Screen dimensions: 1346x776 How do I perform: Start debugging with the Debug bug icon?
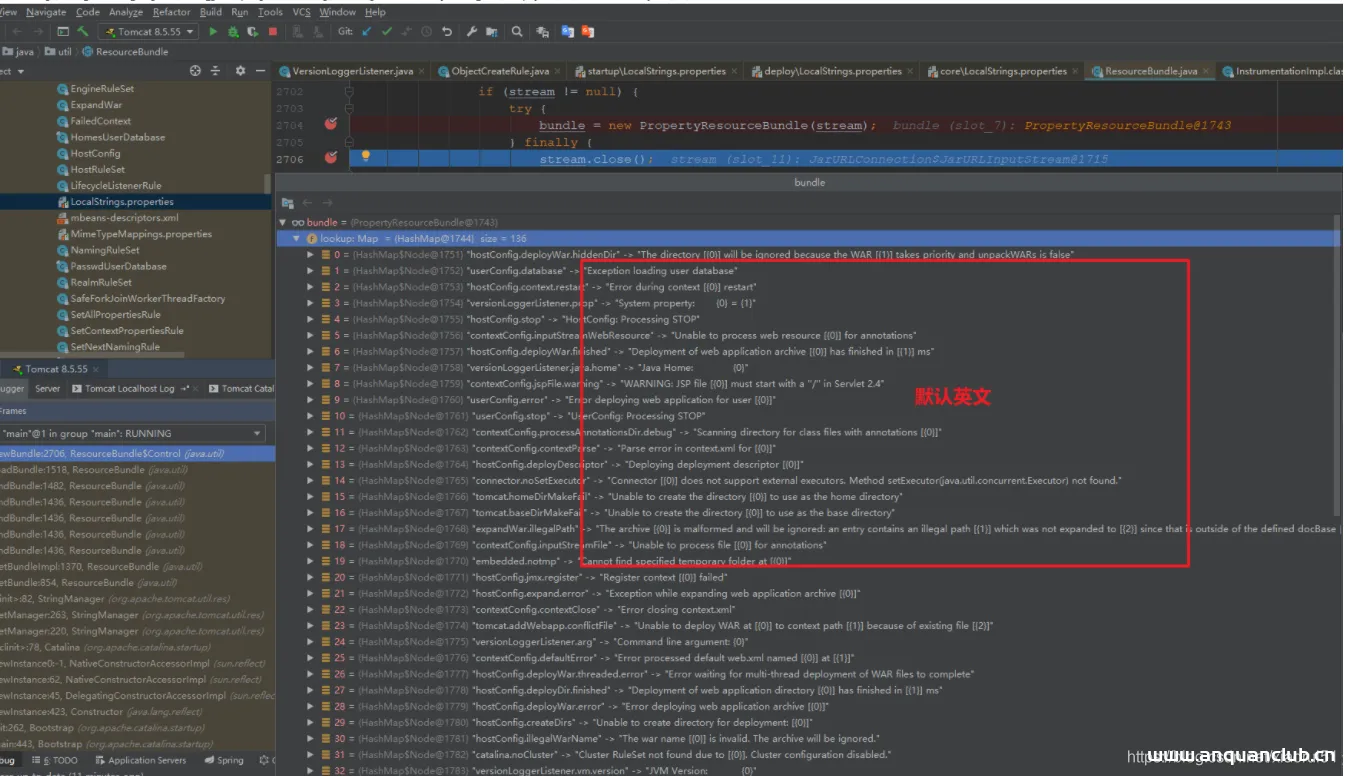point(233,32)
